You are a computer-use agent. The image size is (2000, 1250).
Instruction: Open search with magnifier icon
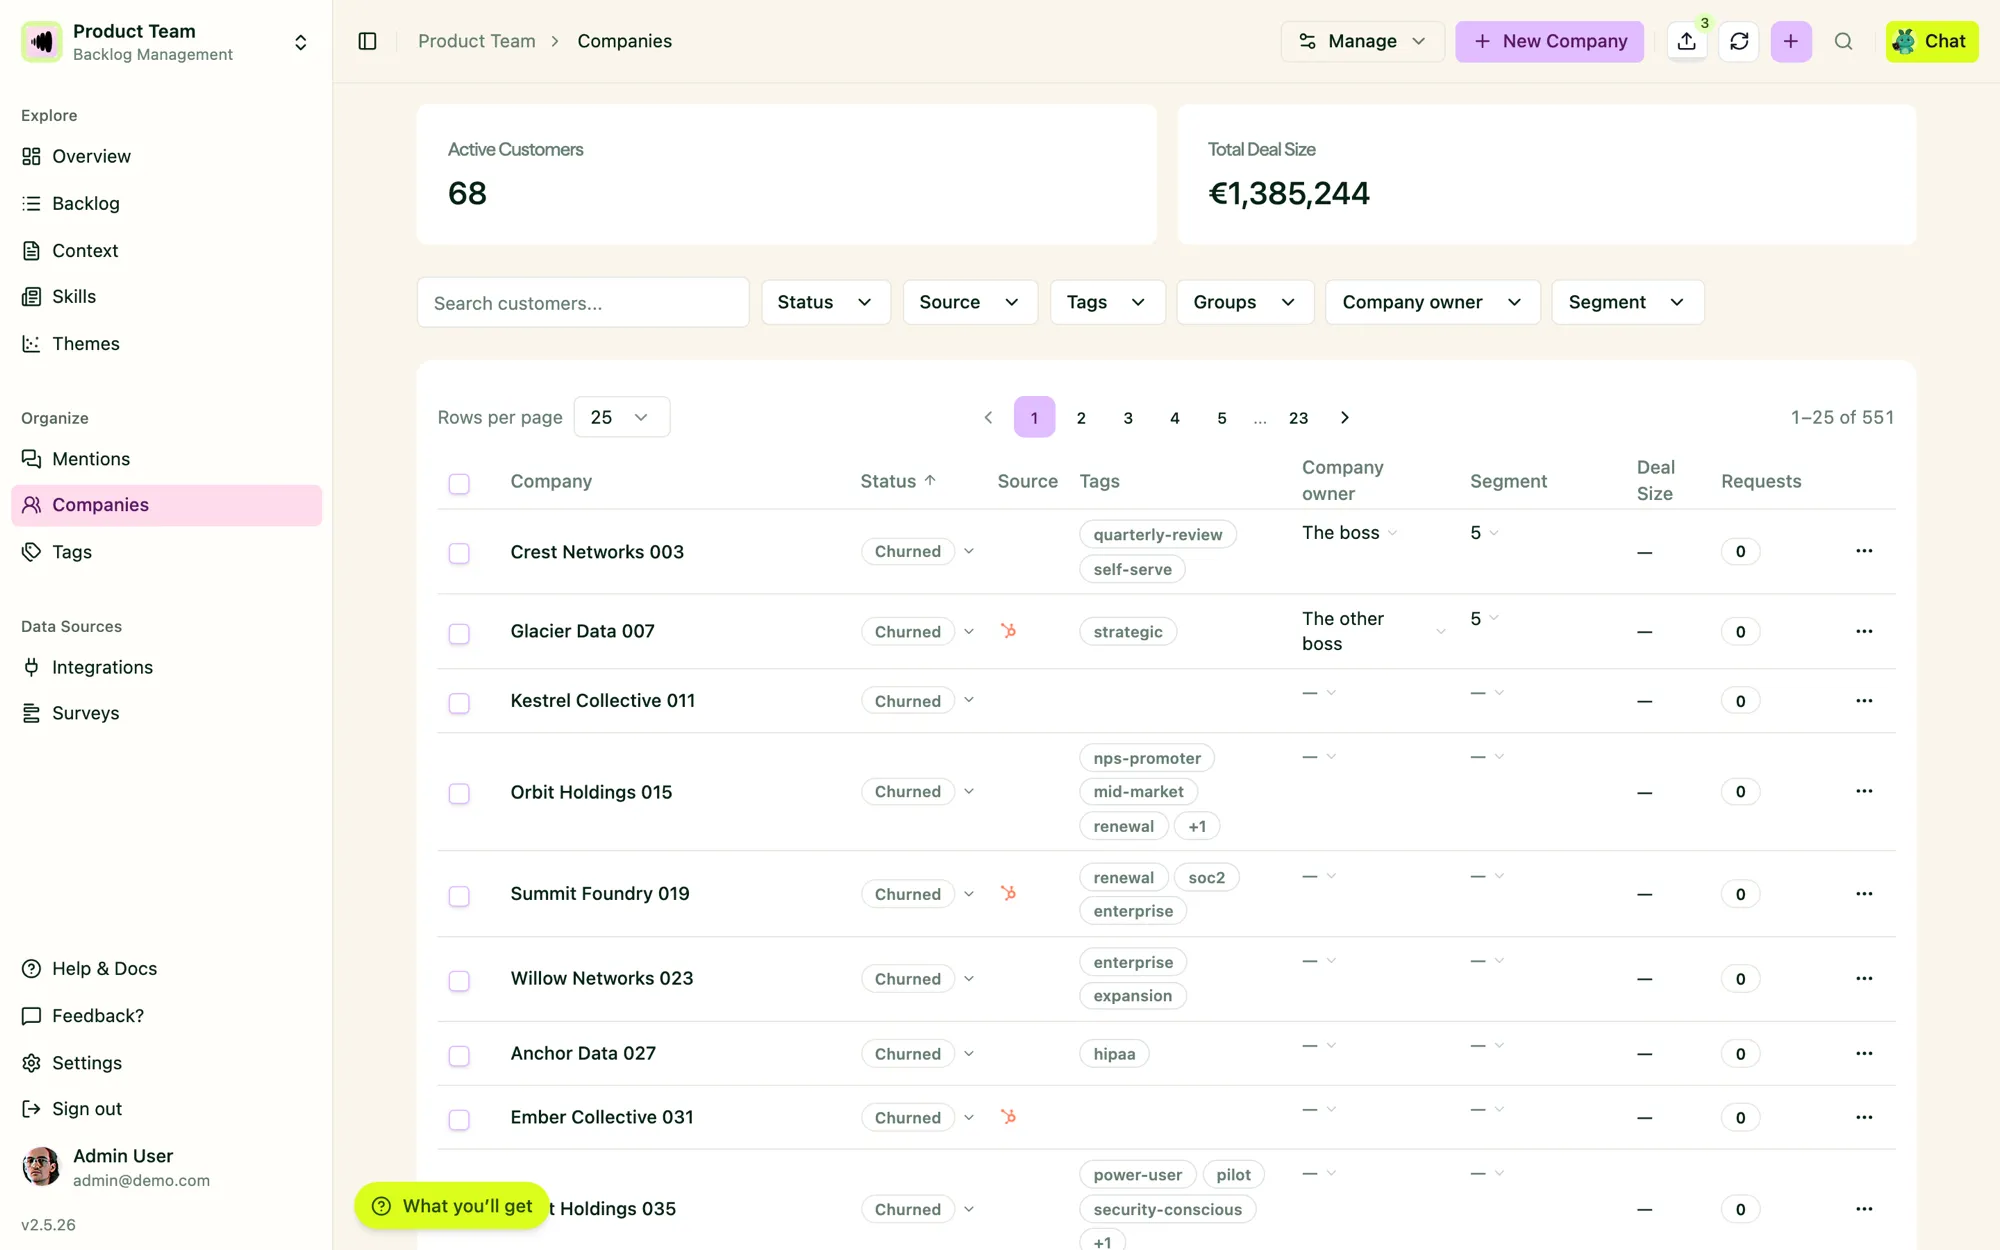click(x=1843, y=42)
